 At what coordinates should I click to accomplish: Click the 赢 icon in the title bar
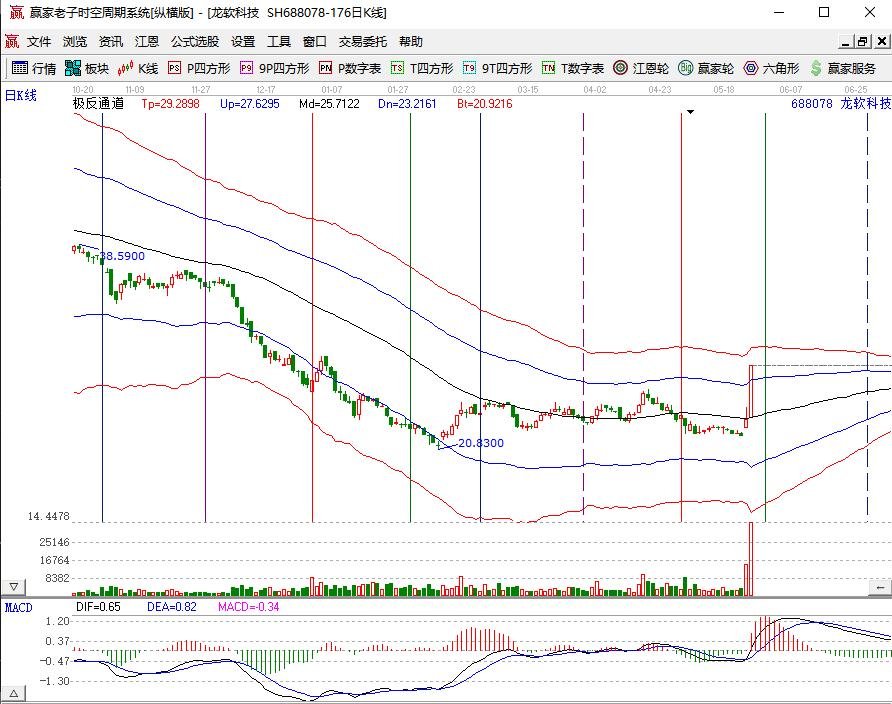click(16, 12)
